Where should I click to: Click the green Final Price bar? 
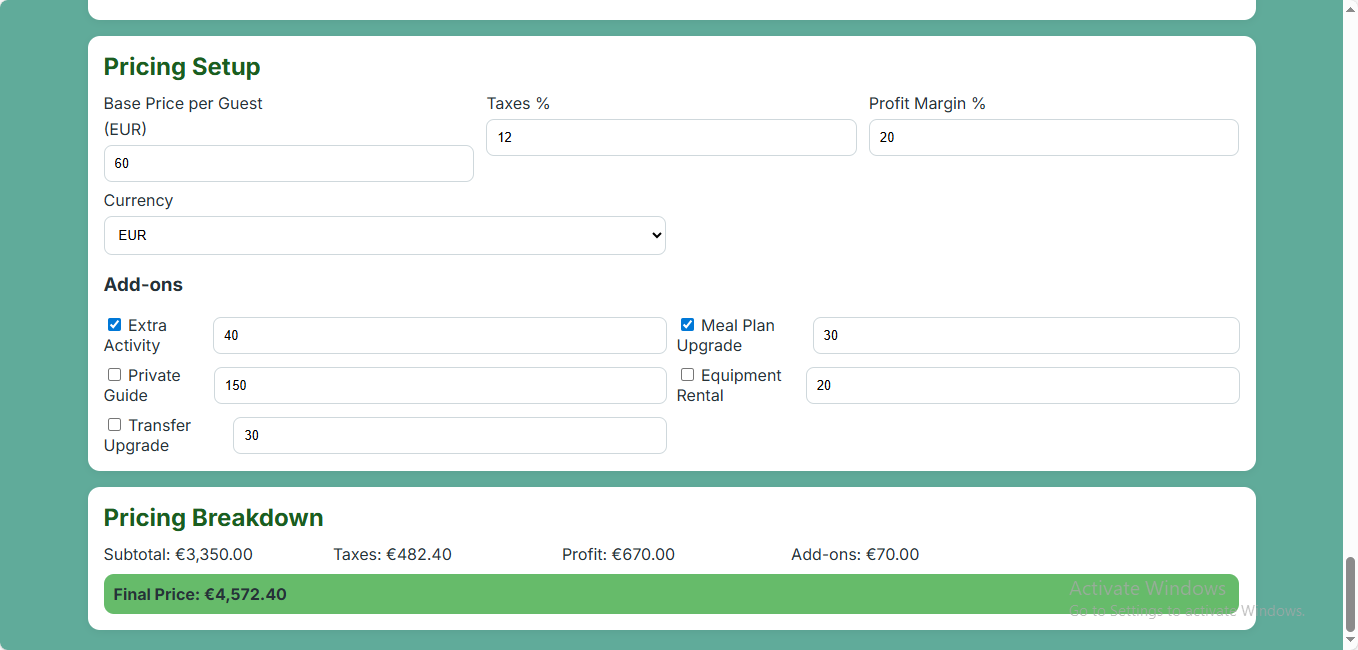tap(670, 594)
